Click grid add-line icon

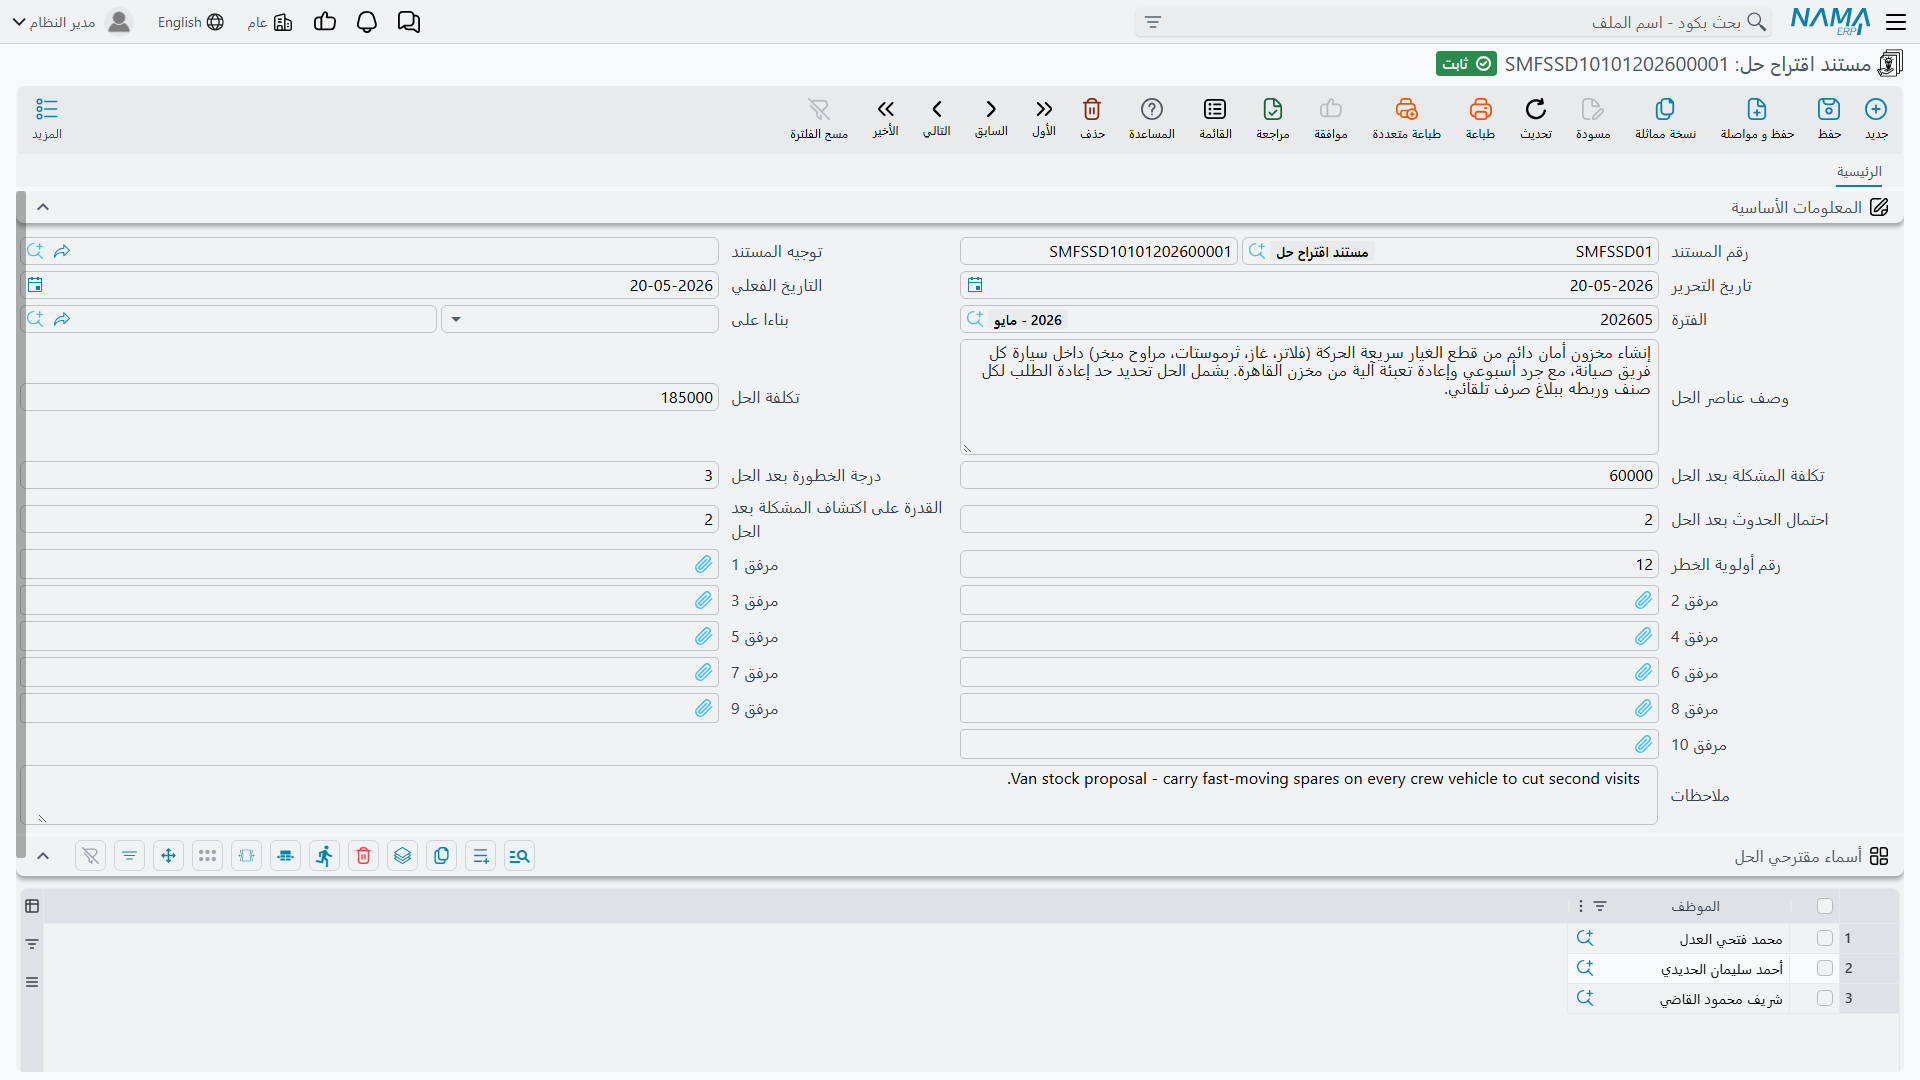point(481,856)
